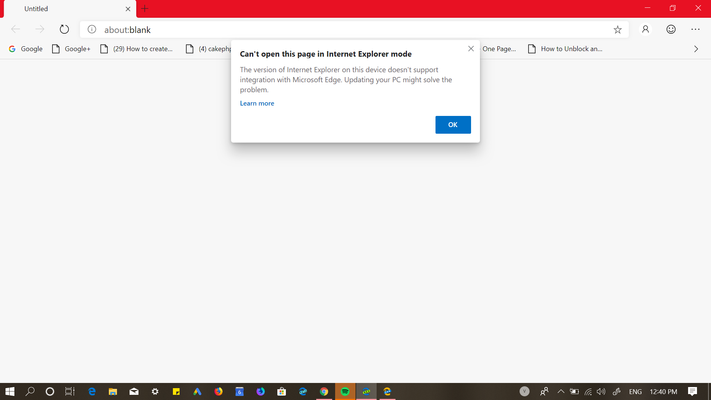Close the Untitled tab
This screenshot has width=711, height=400.
pyautogui.click(x=128, y=9)
